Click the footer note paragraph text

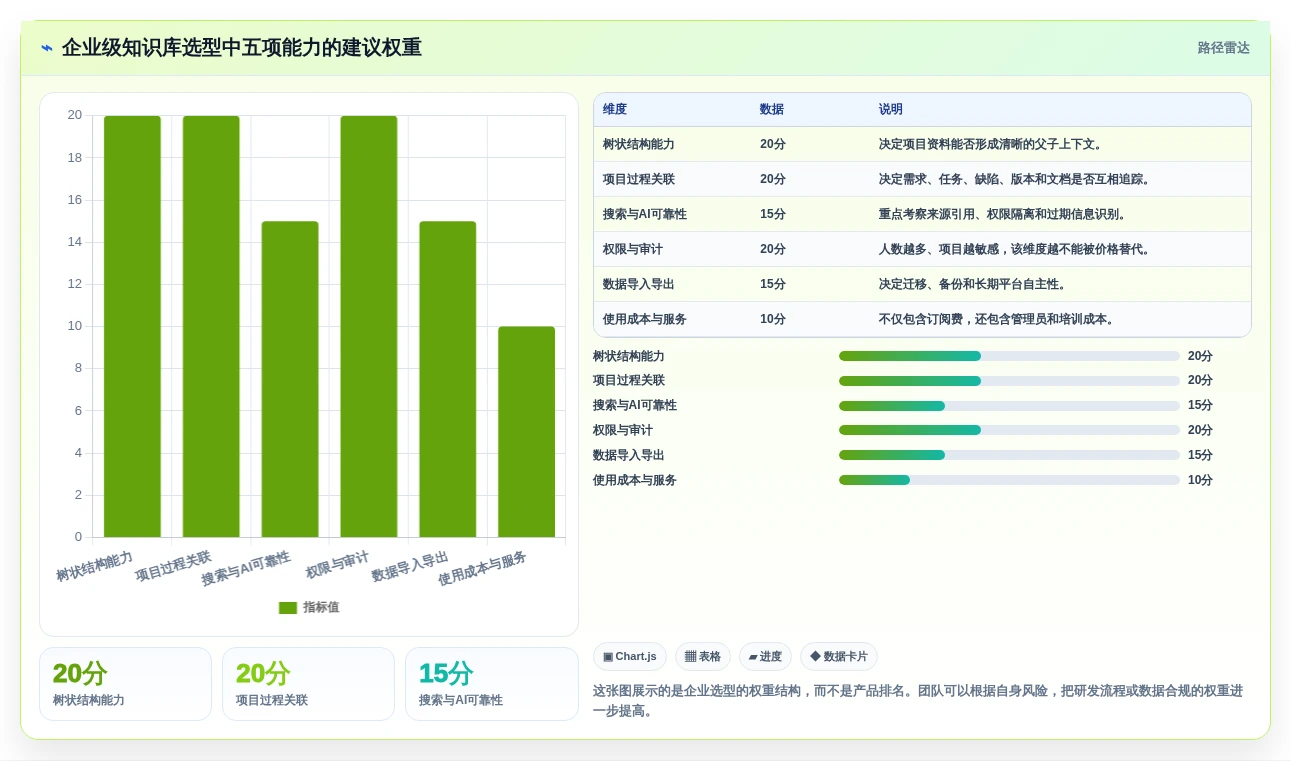pyautogui.click(x=918, y=701)
